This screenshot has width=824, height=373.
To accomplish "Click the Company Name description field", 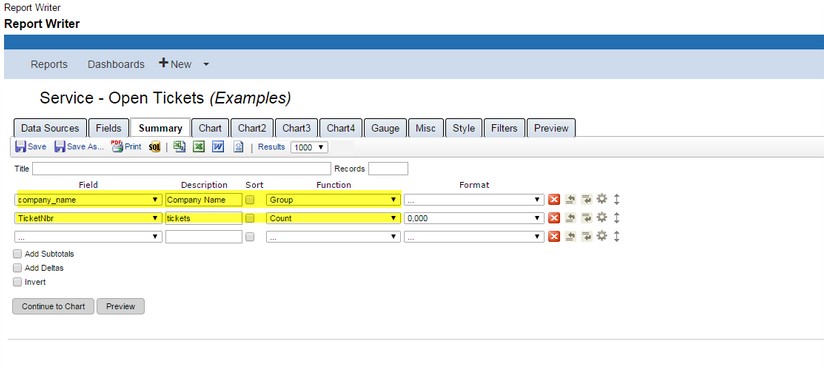I will coord(204,200).
